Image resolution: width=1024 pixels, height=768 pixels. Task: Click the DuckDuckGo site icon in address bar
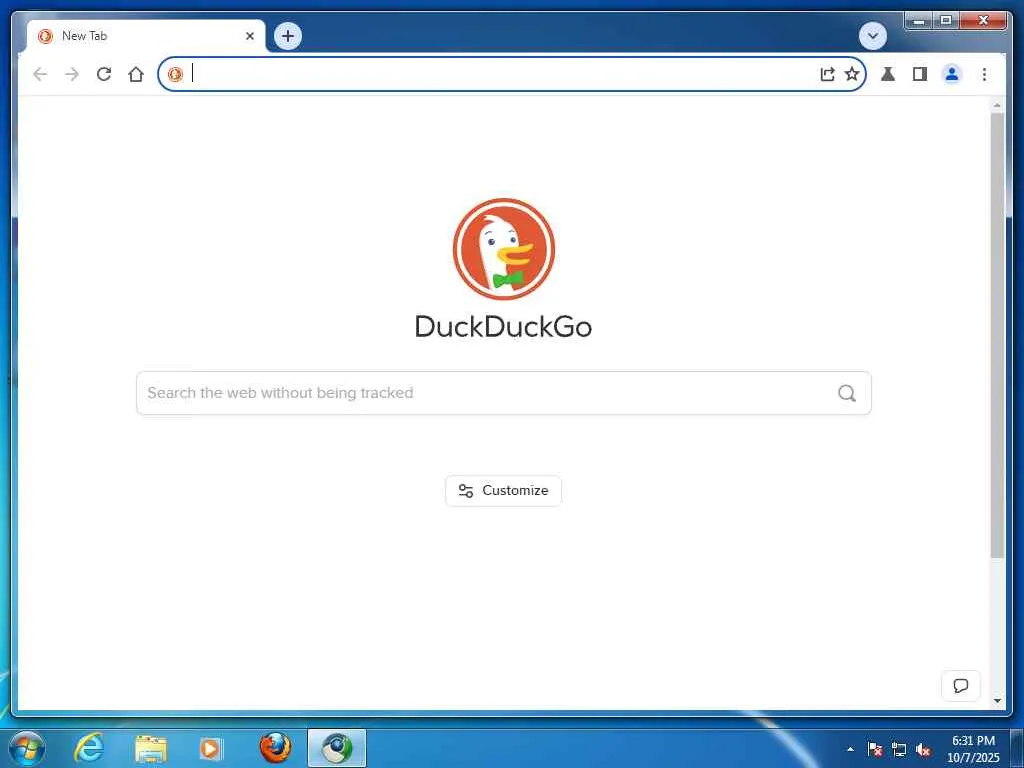point(175,74)
